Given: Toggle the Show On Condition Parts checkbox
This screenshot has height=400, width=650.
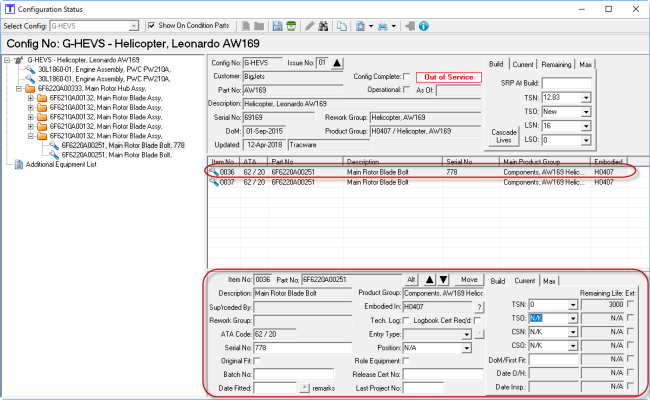Looking at the screenshot, I should [152, 26].
